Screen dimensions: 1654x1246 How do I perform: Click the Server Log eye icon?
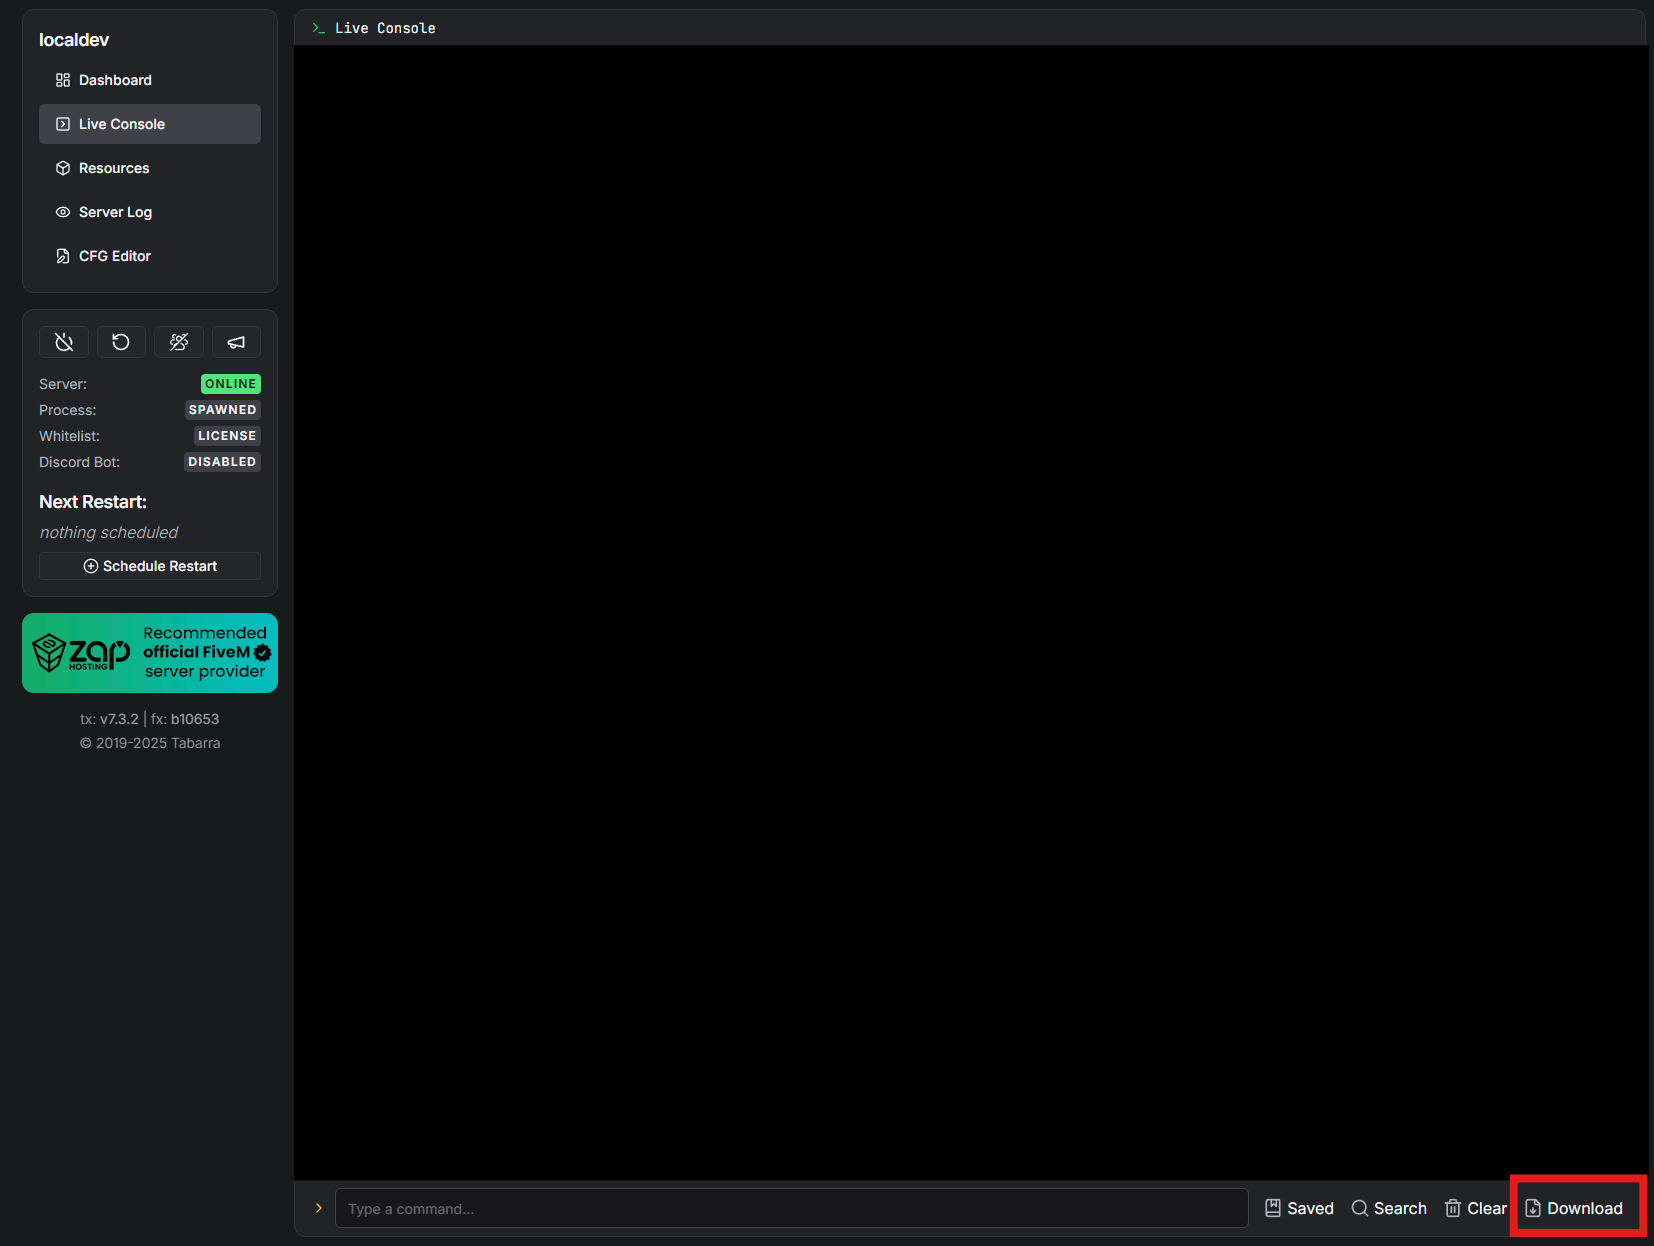coord(63,212)
